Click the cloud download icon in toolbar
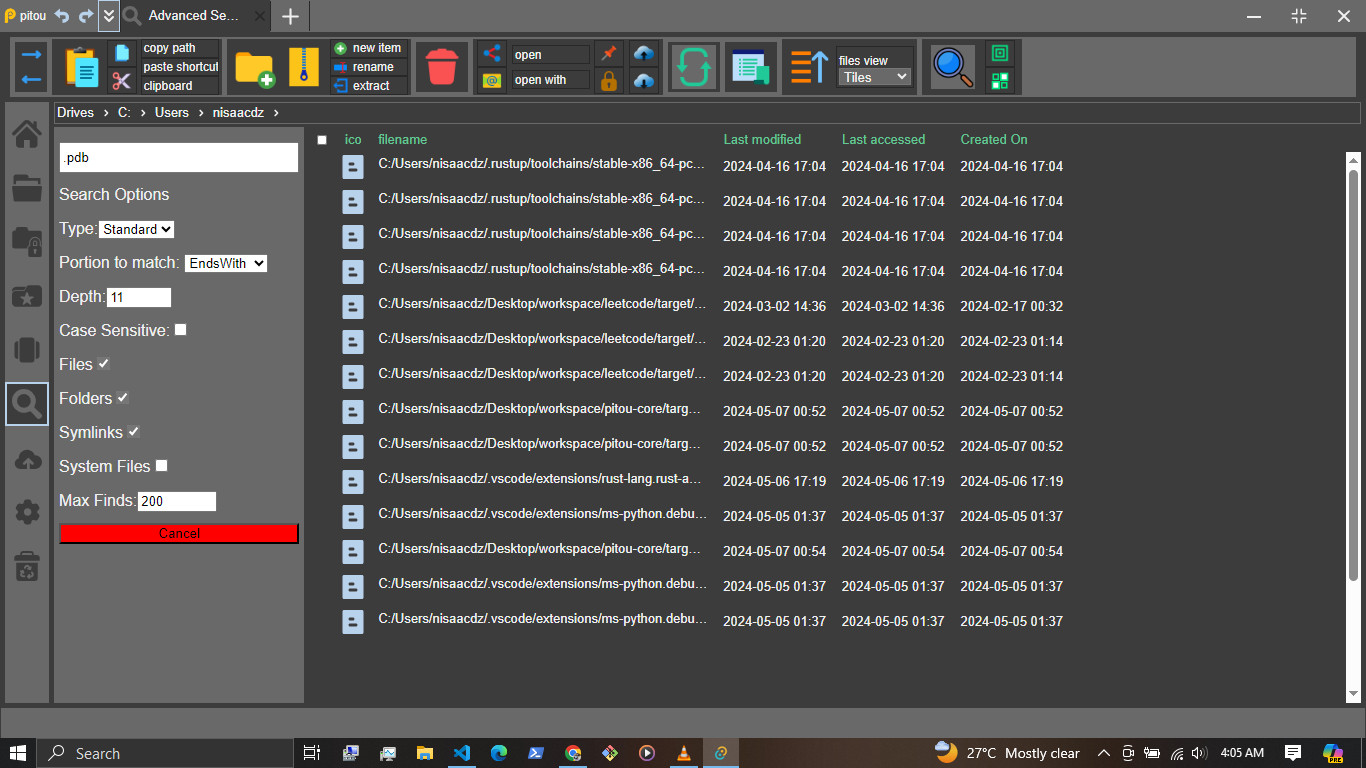The image size is (1366, 768). tap(644, 81)
